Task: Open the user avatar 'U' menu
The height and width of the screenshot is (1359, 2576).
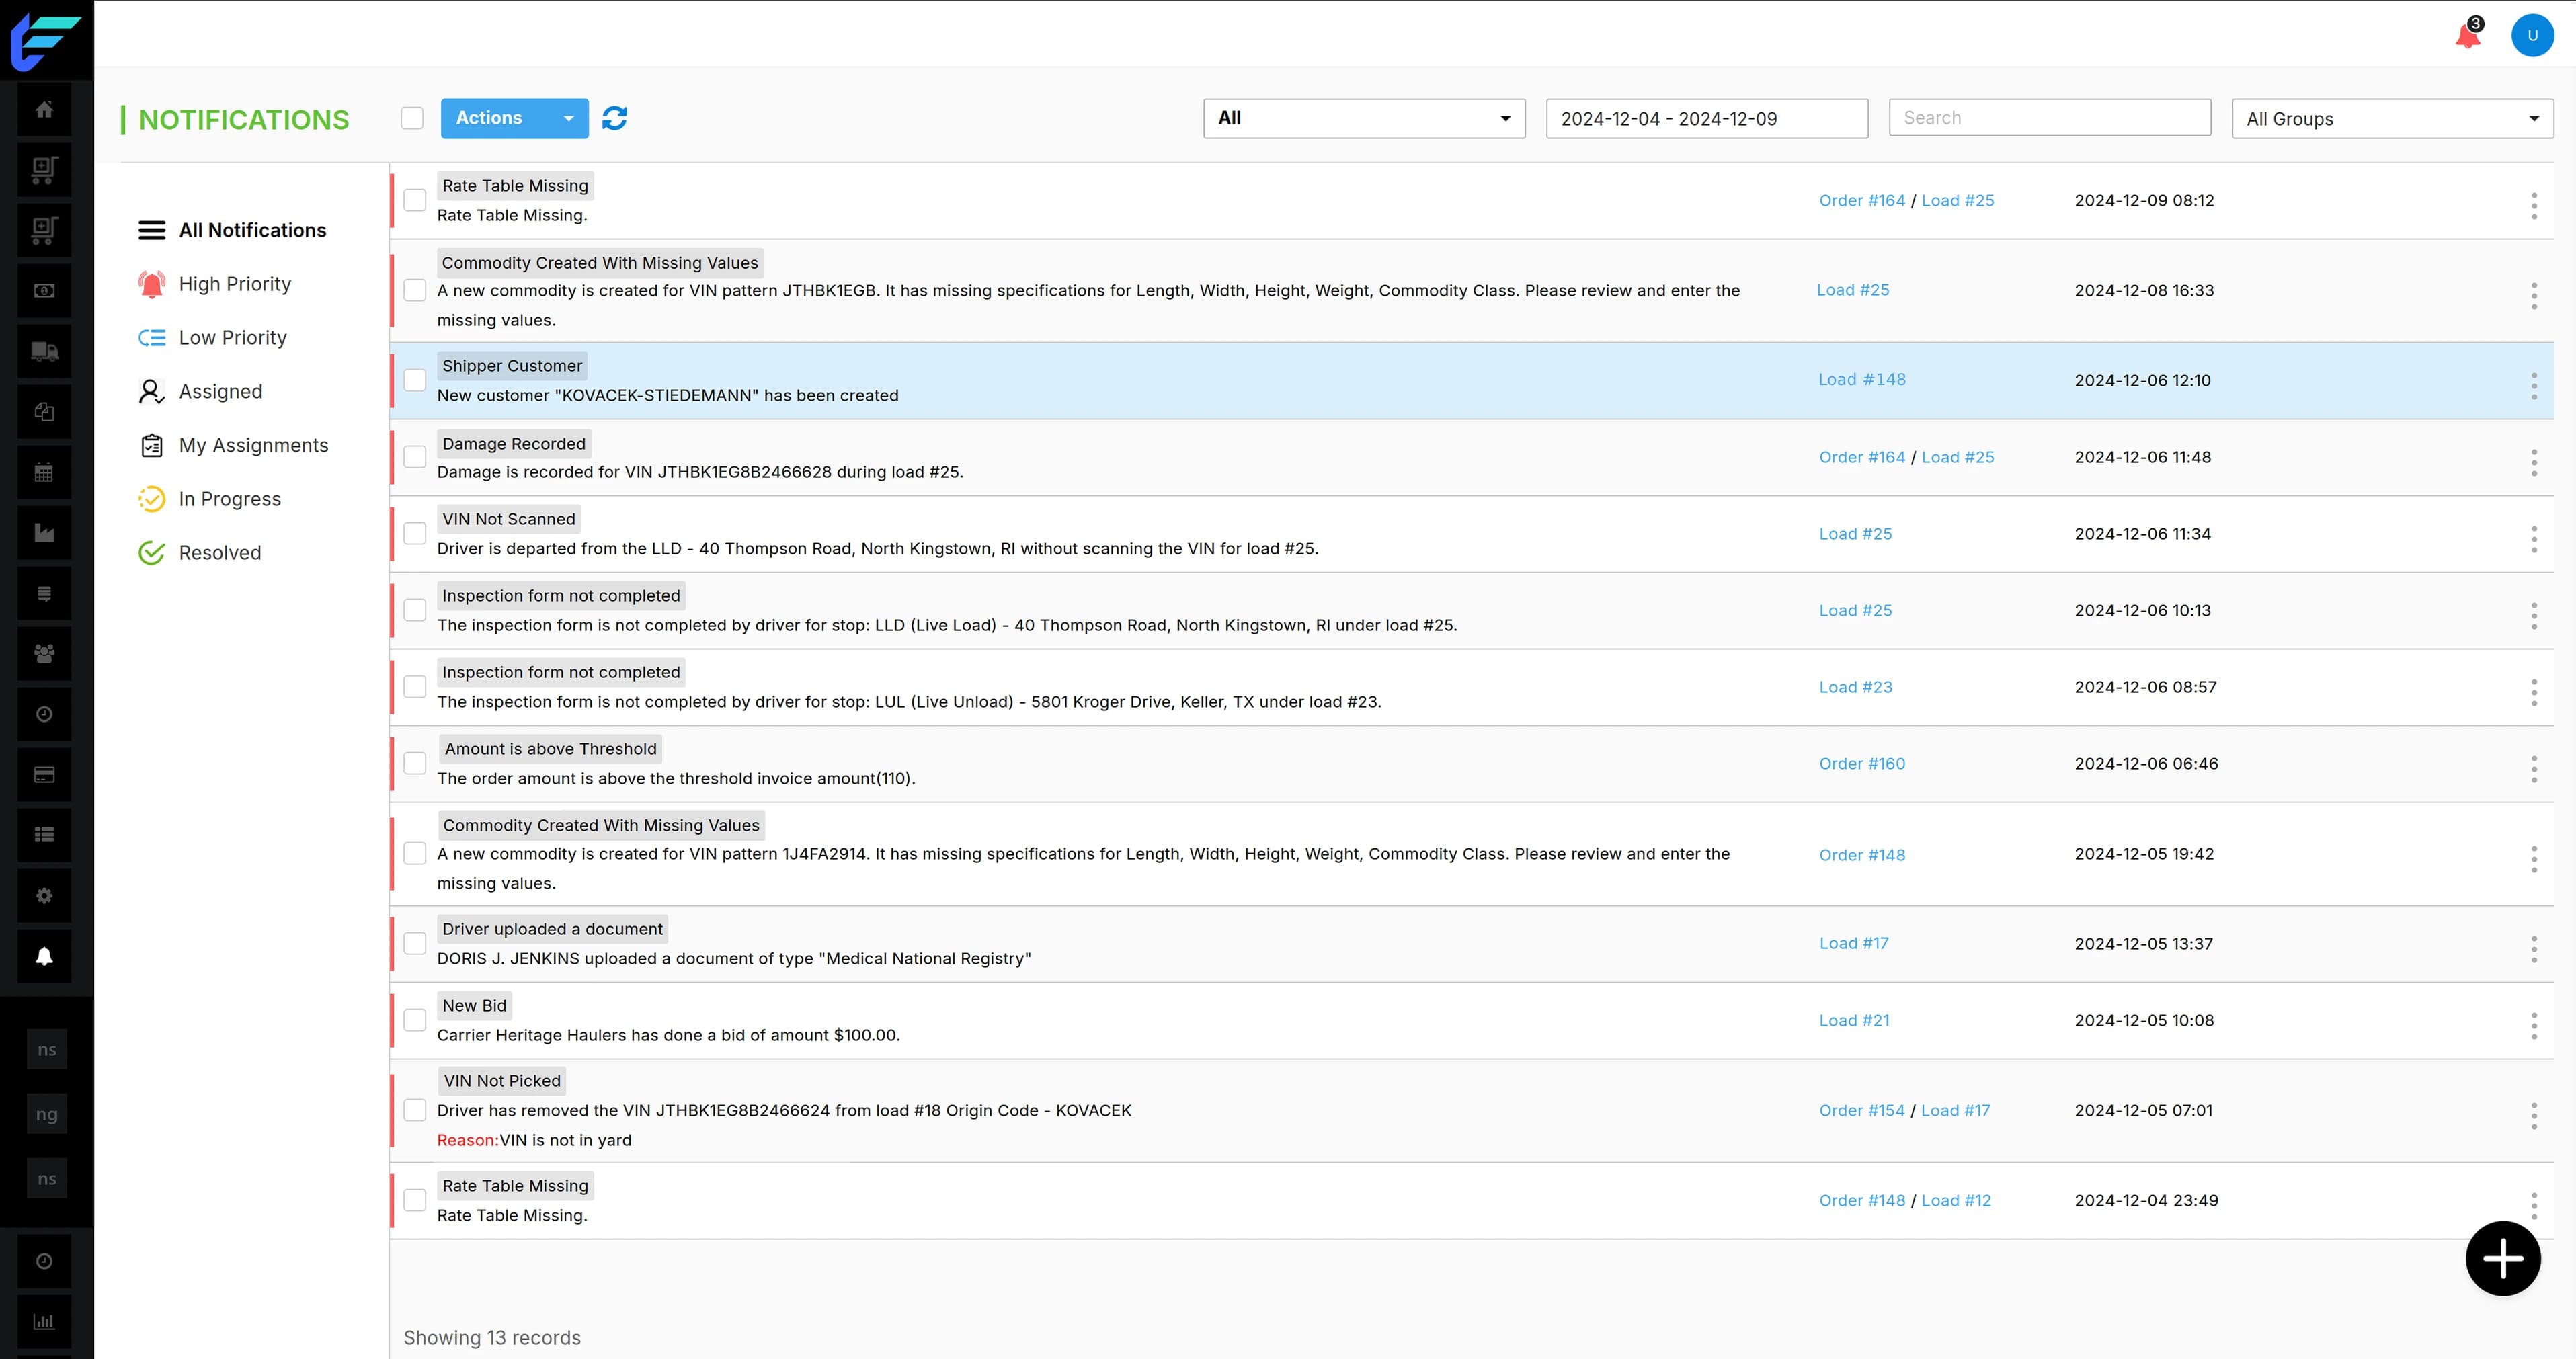Action: (x=2532, y=35)
